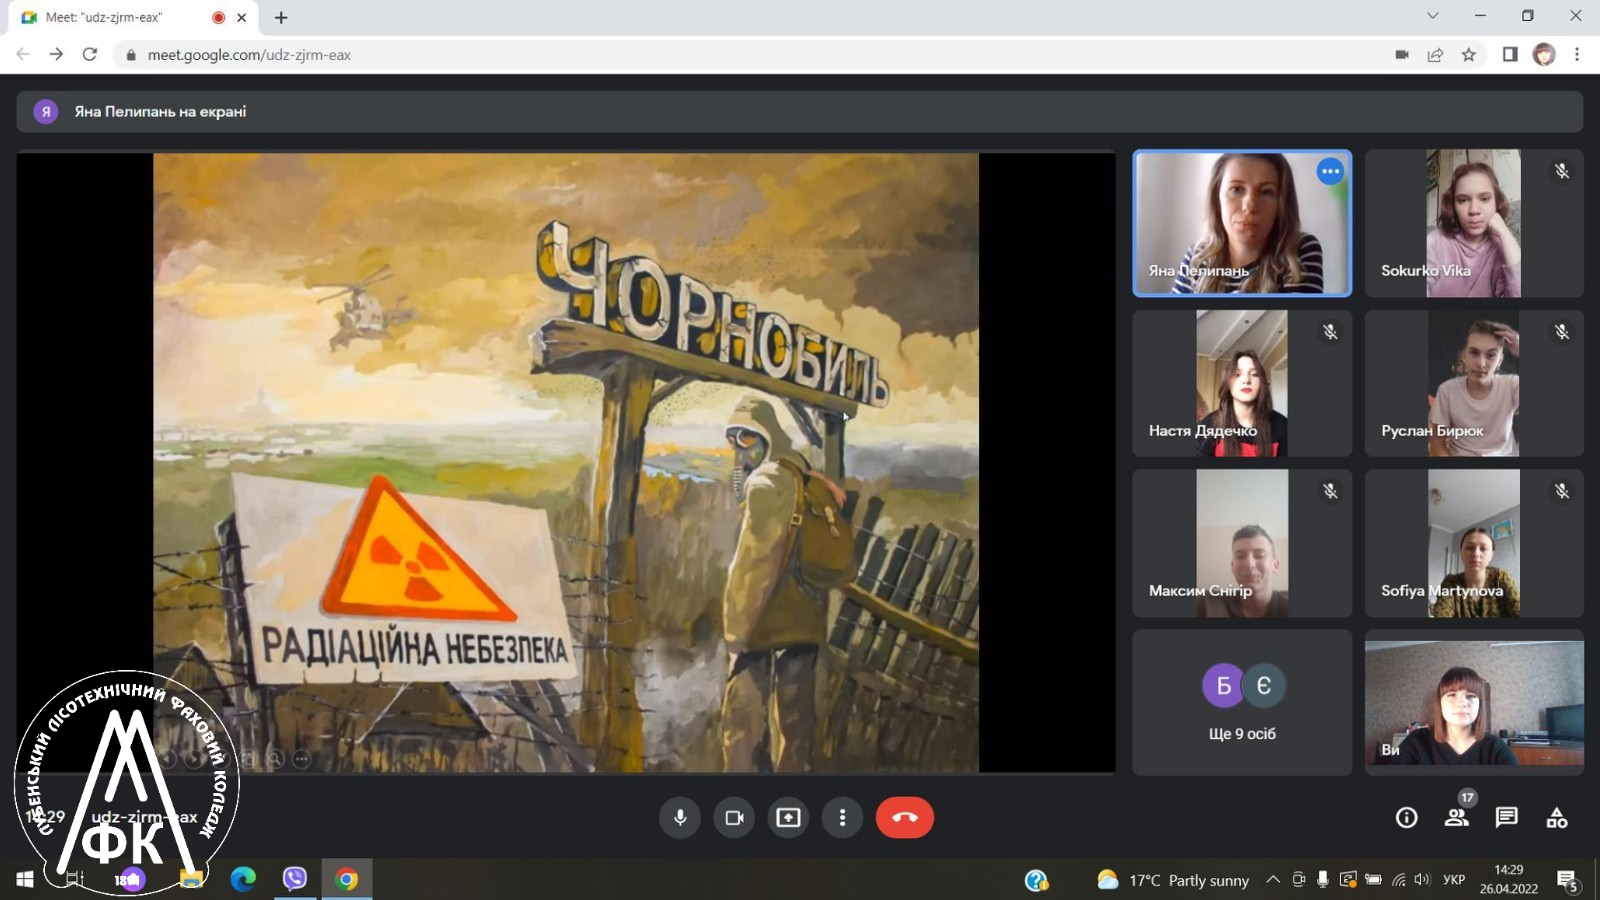This screenshot has height=900, width=1600.
Task: Show hidden system tray icons
Action: coord(1273,880)
